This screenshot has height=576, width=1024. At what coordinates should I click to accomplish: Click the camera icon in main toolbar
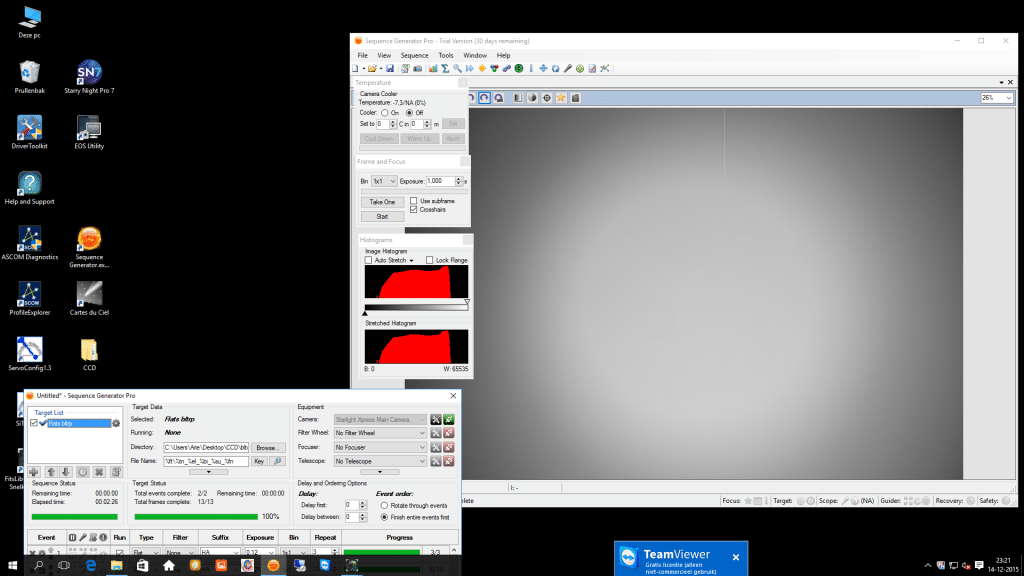[x=418, y=69]
